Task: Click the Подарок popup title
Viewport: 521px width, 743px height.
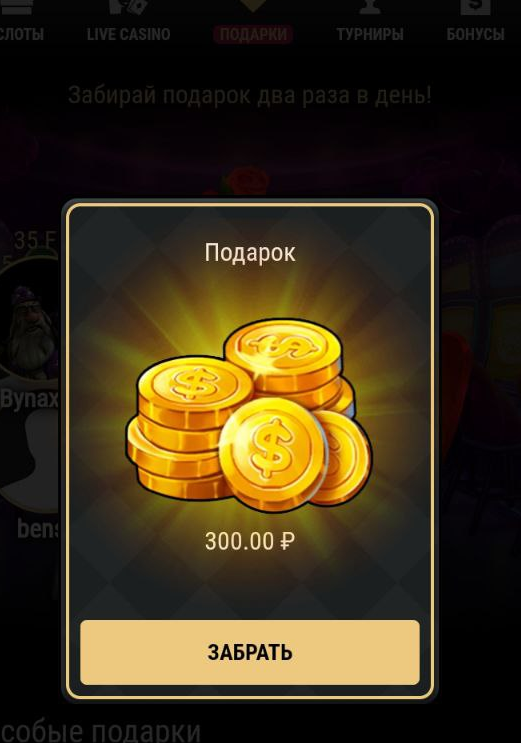Action: tap(250, 253)
